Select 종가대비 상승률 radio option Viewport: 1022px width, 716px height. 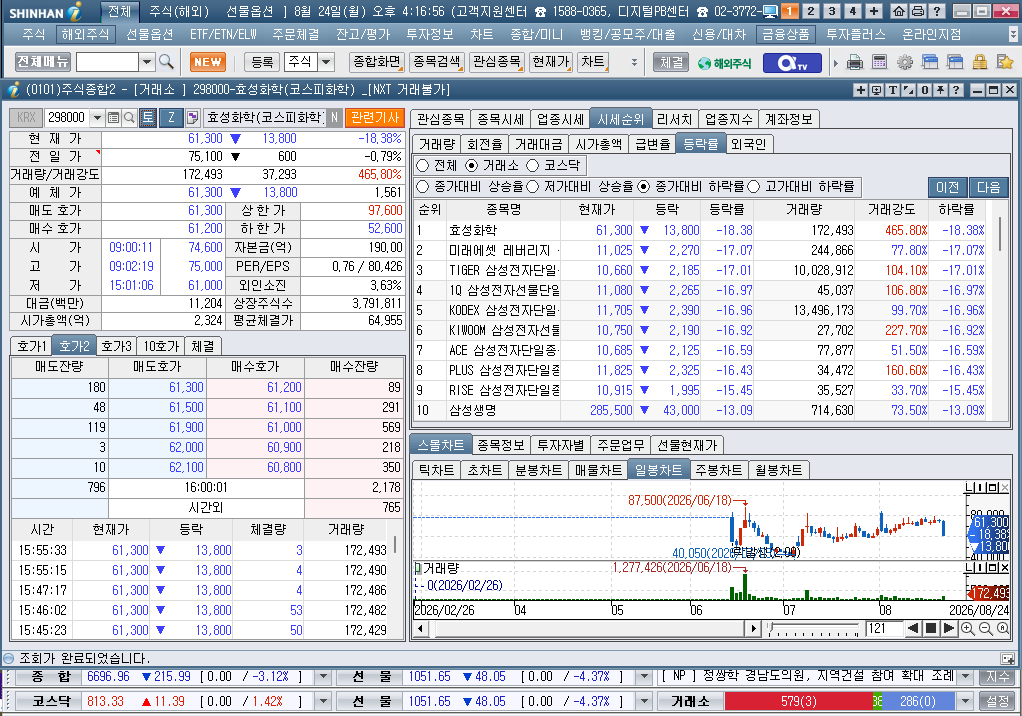coord(422,187)
